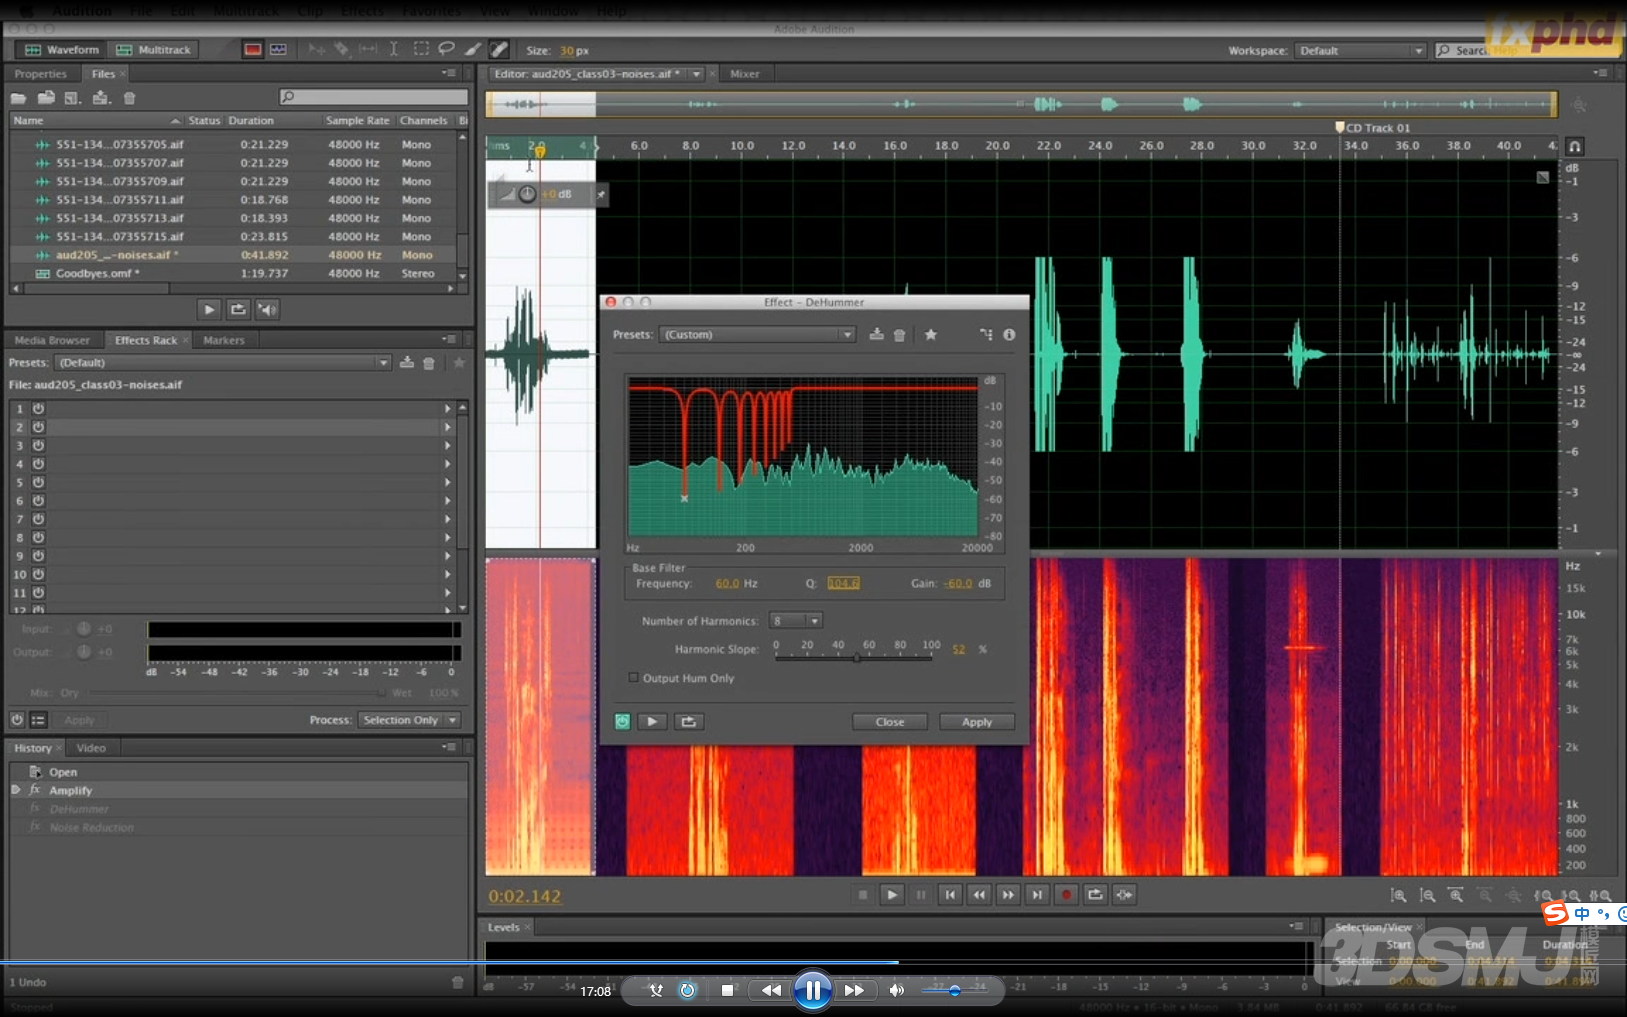Click Preview Play button in DeHummer dialog
Viewport: 1627px width, 1017px height.
tap(652, 722)
